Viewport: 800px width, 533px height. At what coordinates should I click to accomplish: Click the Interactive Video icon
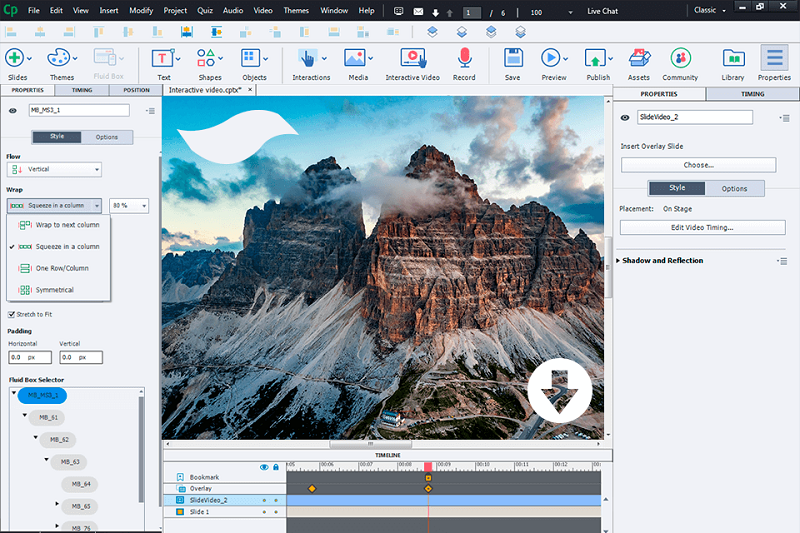pyautogui.click(x=414, y=58)
